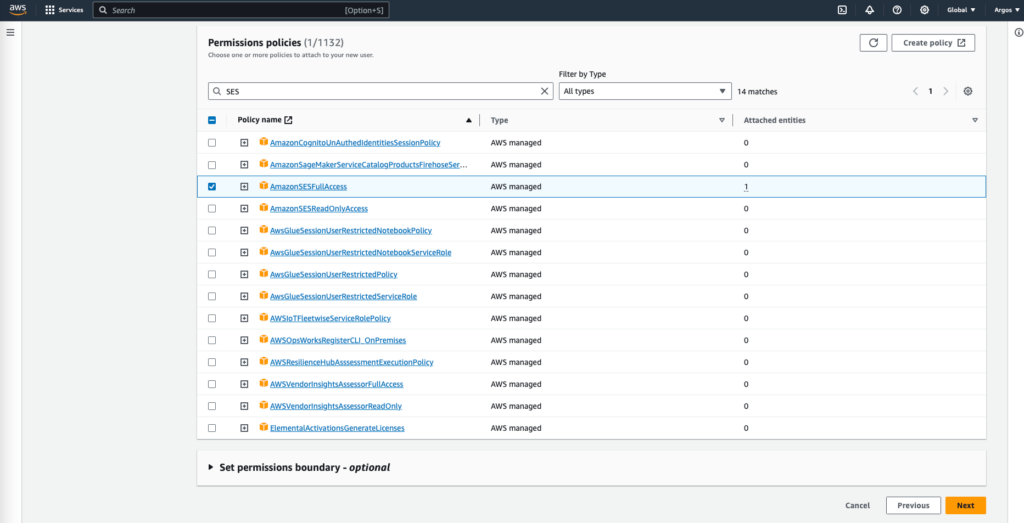Uncheck the AmazonSESFullAccess checkbox
Image resolution: width=1024 pixels, height=523 pixels.
(212, 187)
